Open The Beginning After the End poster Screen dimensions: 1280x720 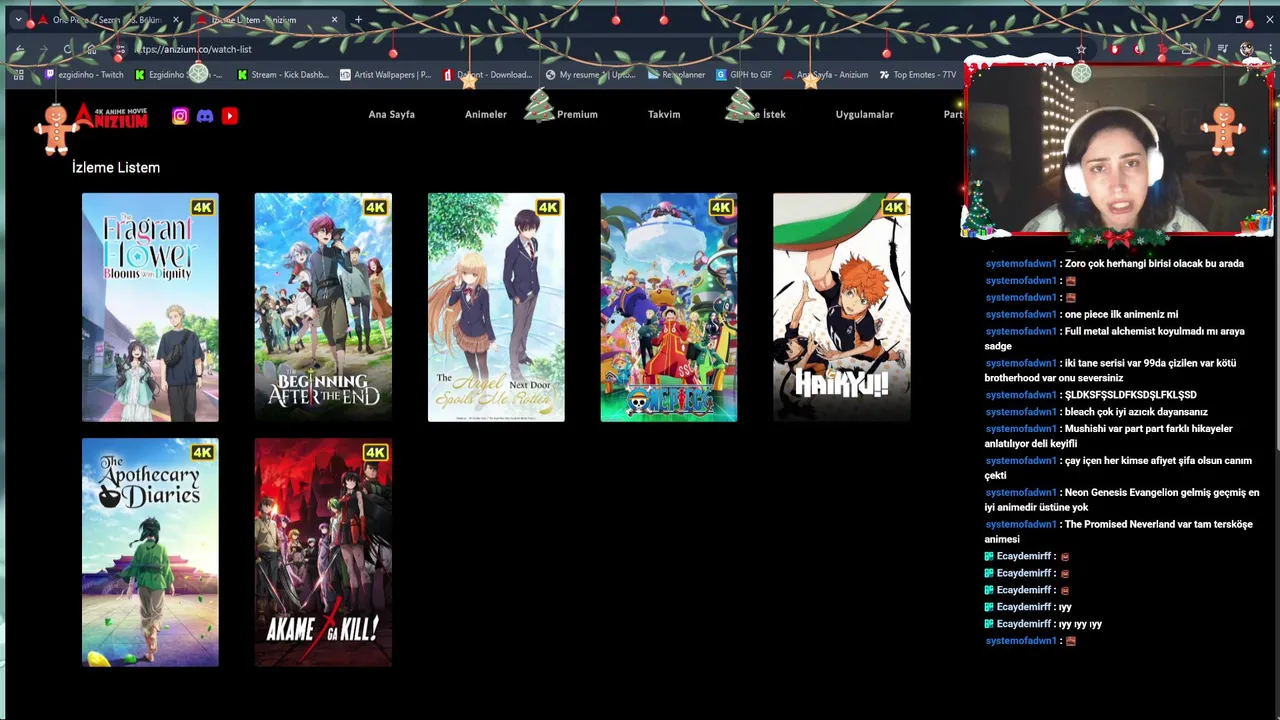[323, 307]
